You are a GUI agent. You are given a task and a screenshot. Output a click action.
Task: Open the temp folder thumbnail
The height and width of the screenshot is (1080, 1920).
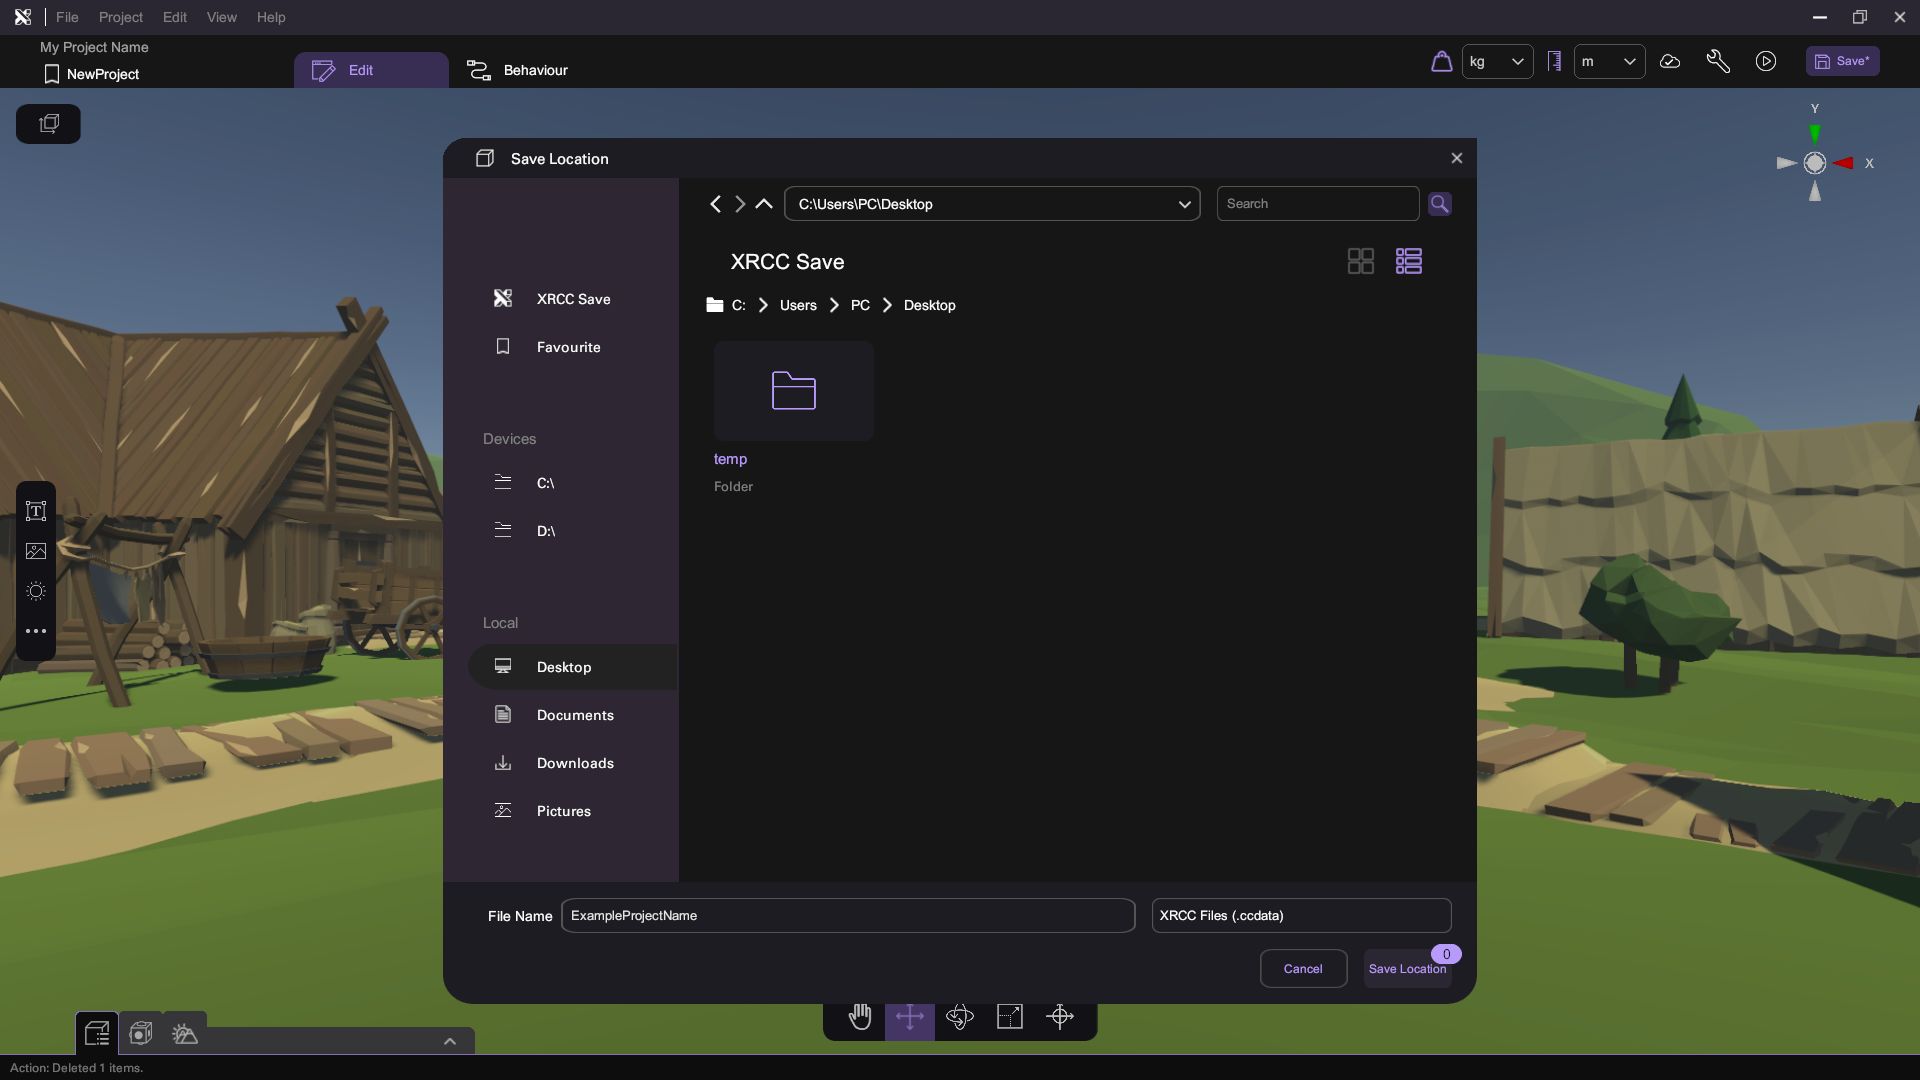click(x=794, y=391)
